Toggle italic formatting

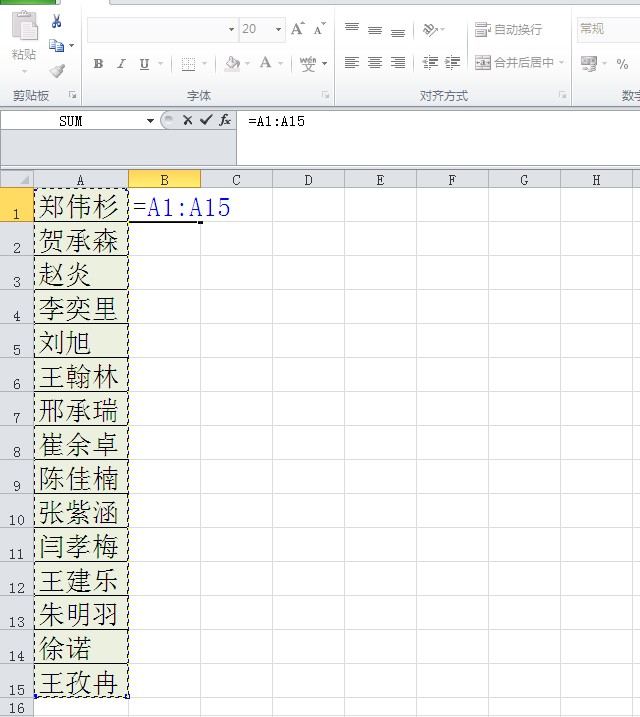click(x=121, y=64)
